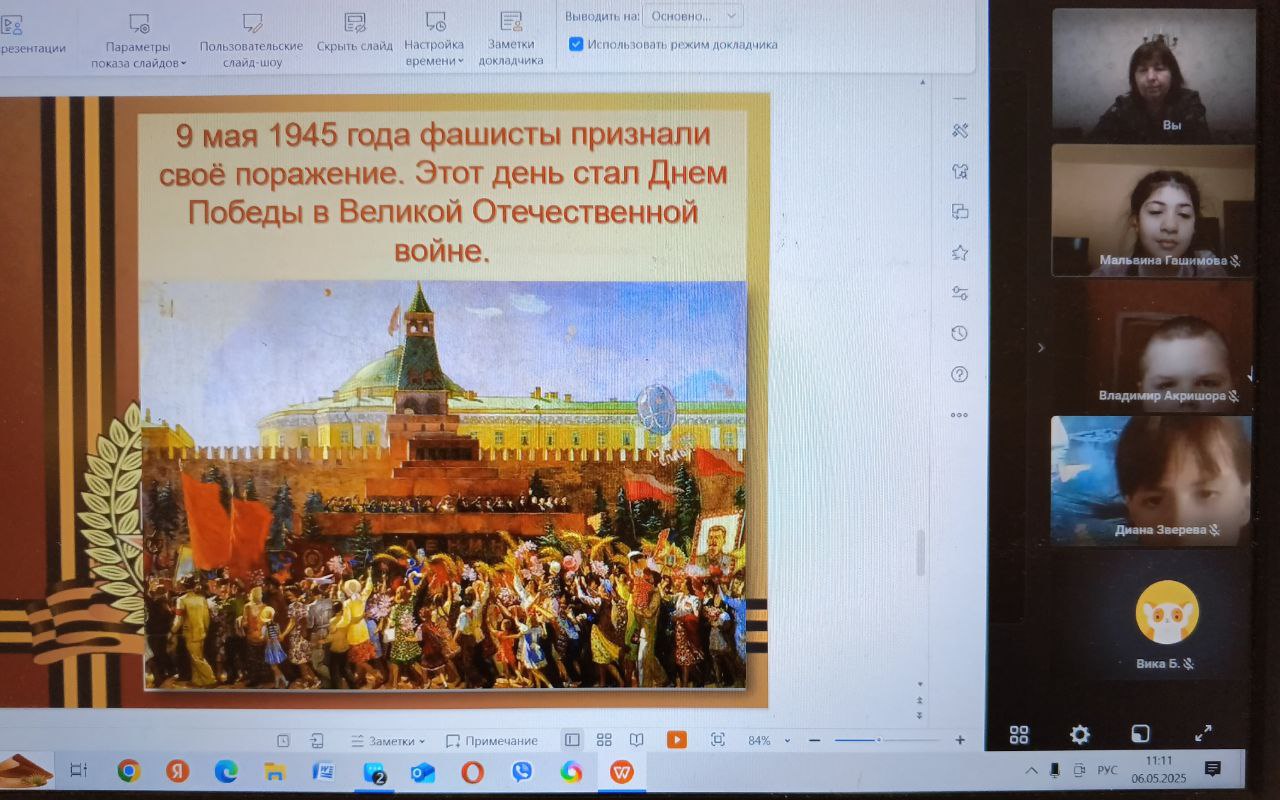Switch РУС input language indicator
This screenshot has width=1280, height=800.
coord(1107,770)
